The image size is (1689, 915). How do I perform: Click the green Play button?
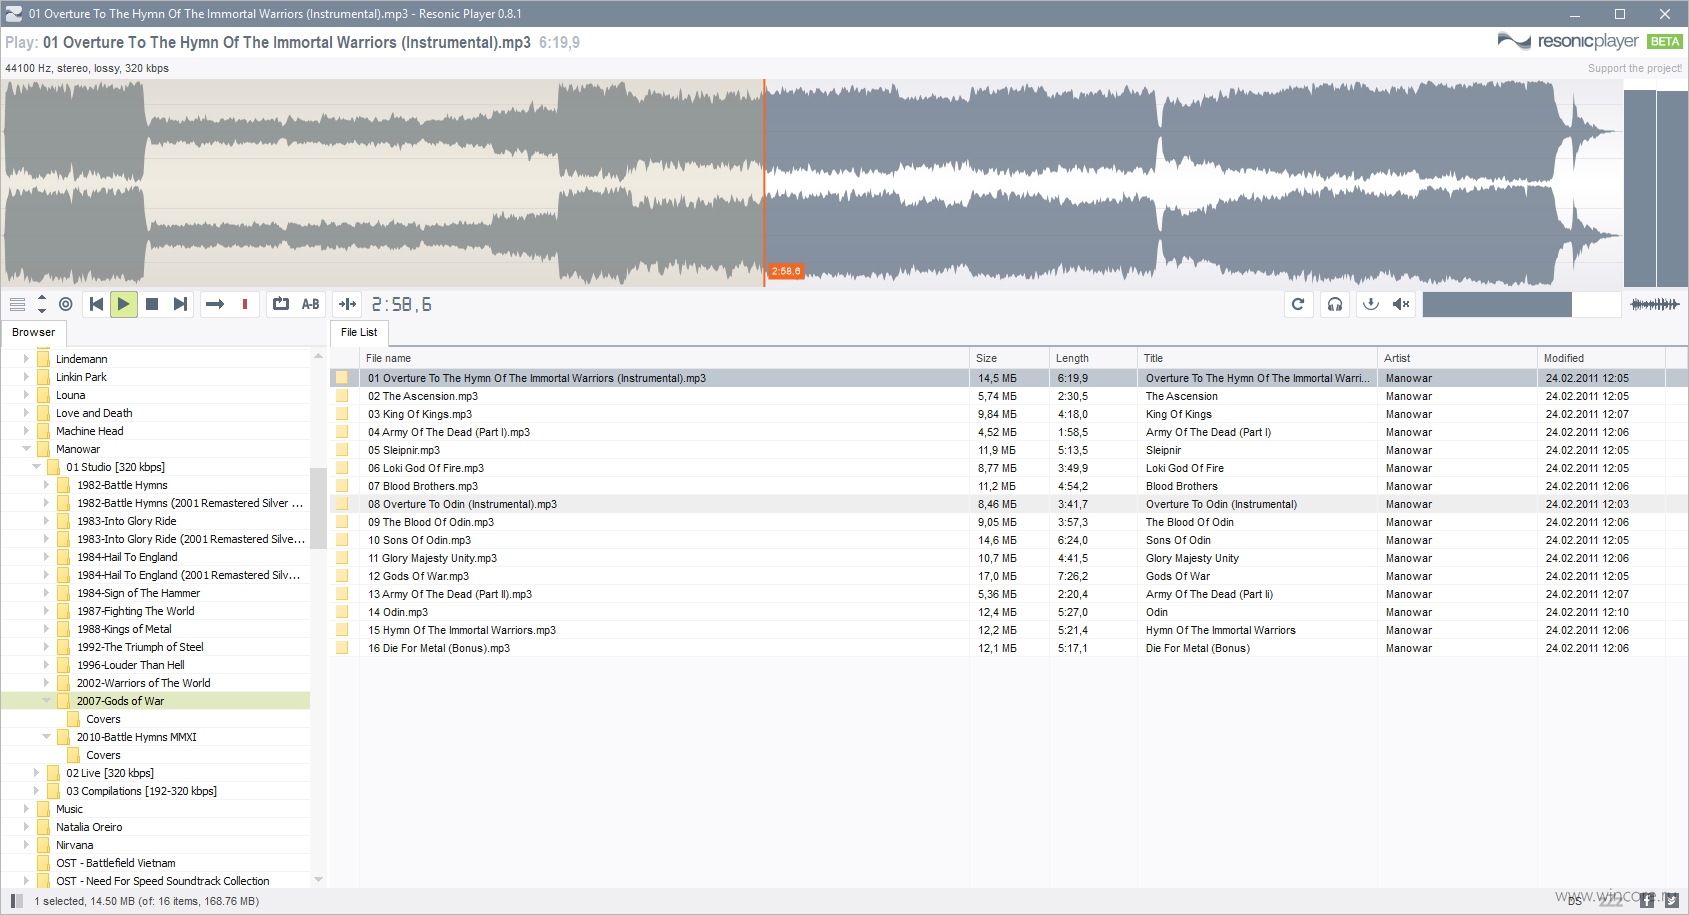[x=123, y=304]
